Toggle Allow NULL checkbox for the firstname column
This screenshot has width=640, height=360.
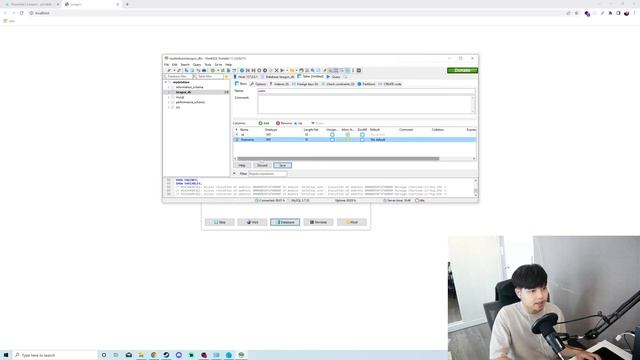pos(348,140)
